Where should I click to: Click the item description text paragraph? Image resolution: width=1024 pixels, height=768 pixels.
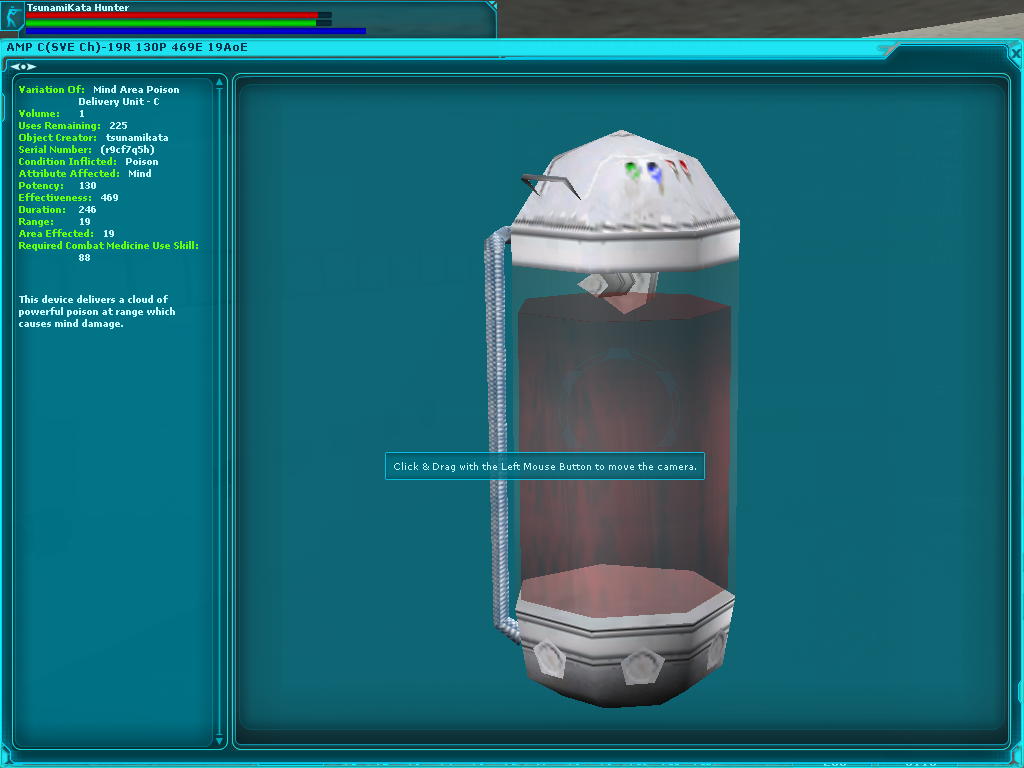(97, 311)
